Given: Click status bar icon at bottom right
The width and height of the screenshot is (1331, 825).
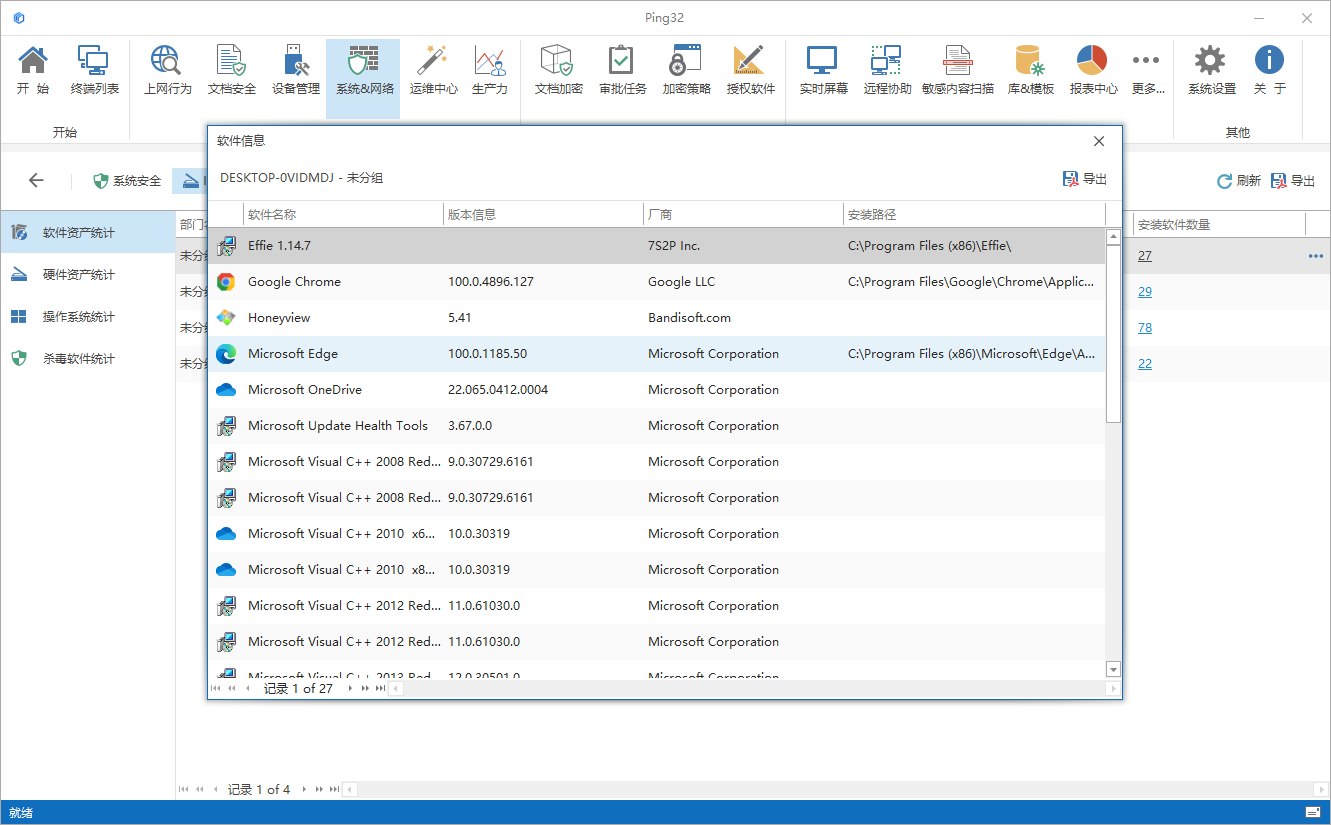Looking at the screenshot, I should click(x=1313, y=811).
